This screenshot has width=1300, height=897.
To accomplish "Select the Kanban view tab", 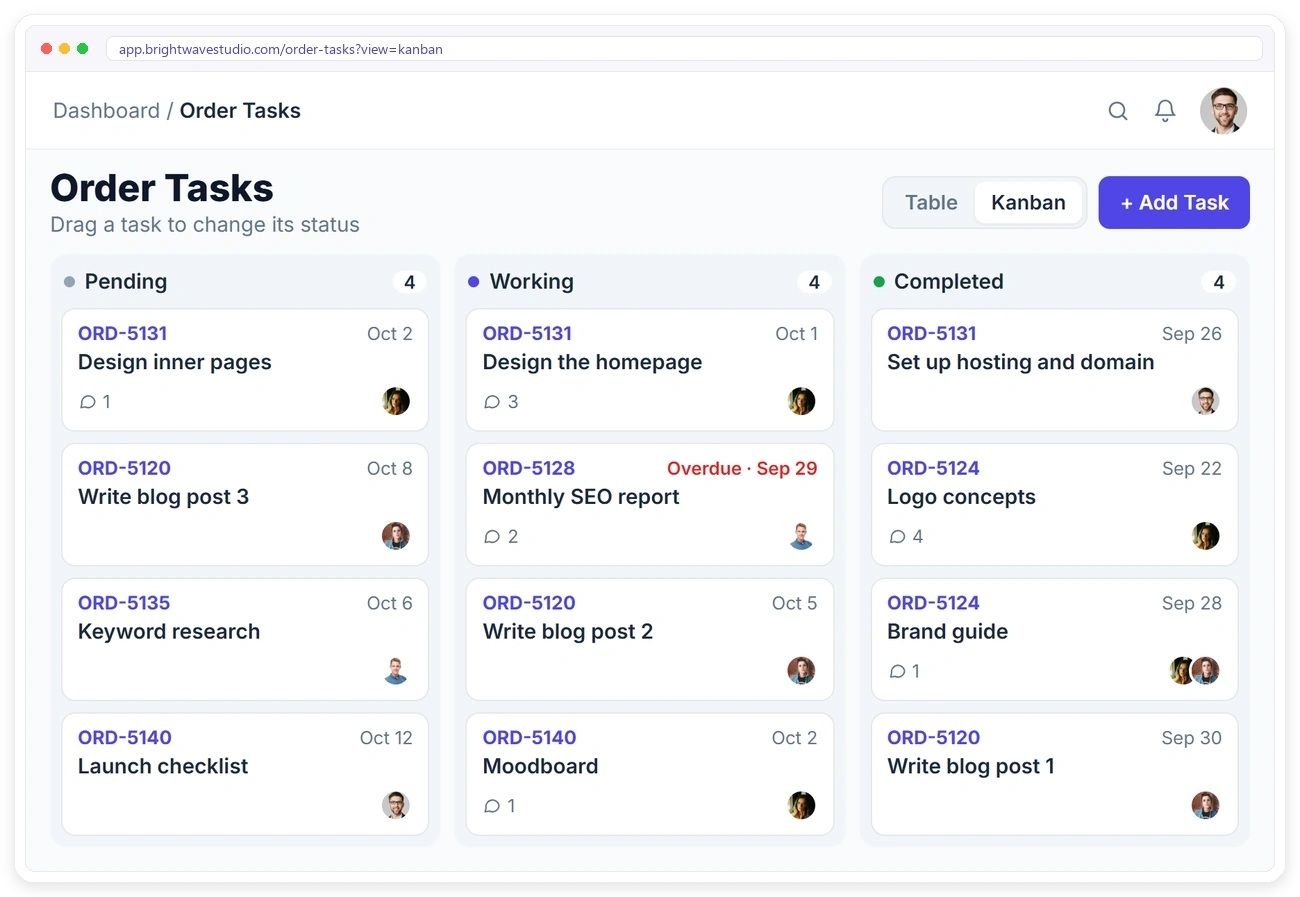I will click(1028, 203).
